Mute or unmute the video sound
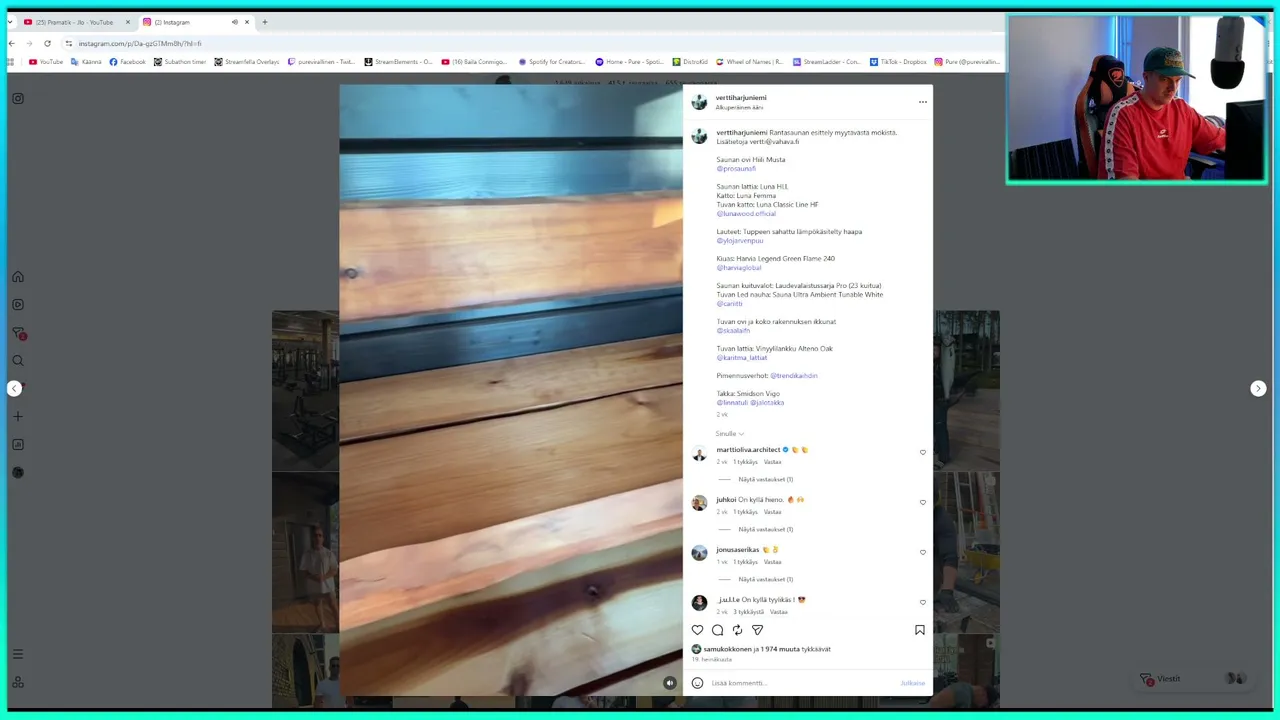The height and width of the screenshot is (720, 1280). (x=670, y=683)
